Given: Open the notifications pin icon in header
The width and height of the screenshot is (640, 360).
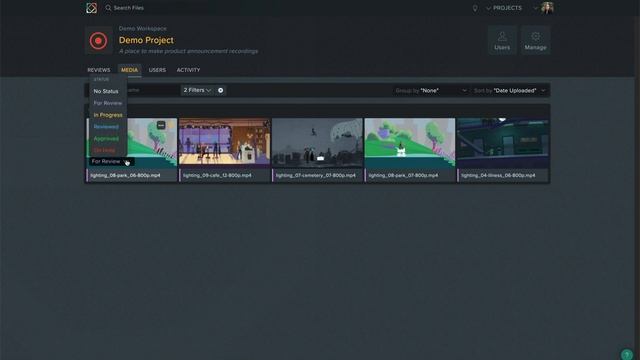Looking at the screenshot, I should point(475,8).
